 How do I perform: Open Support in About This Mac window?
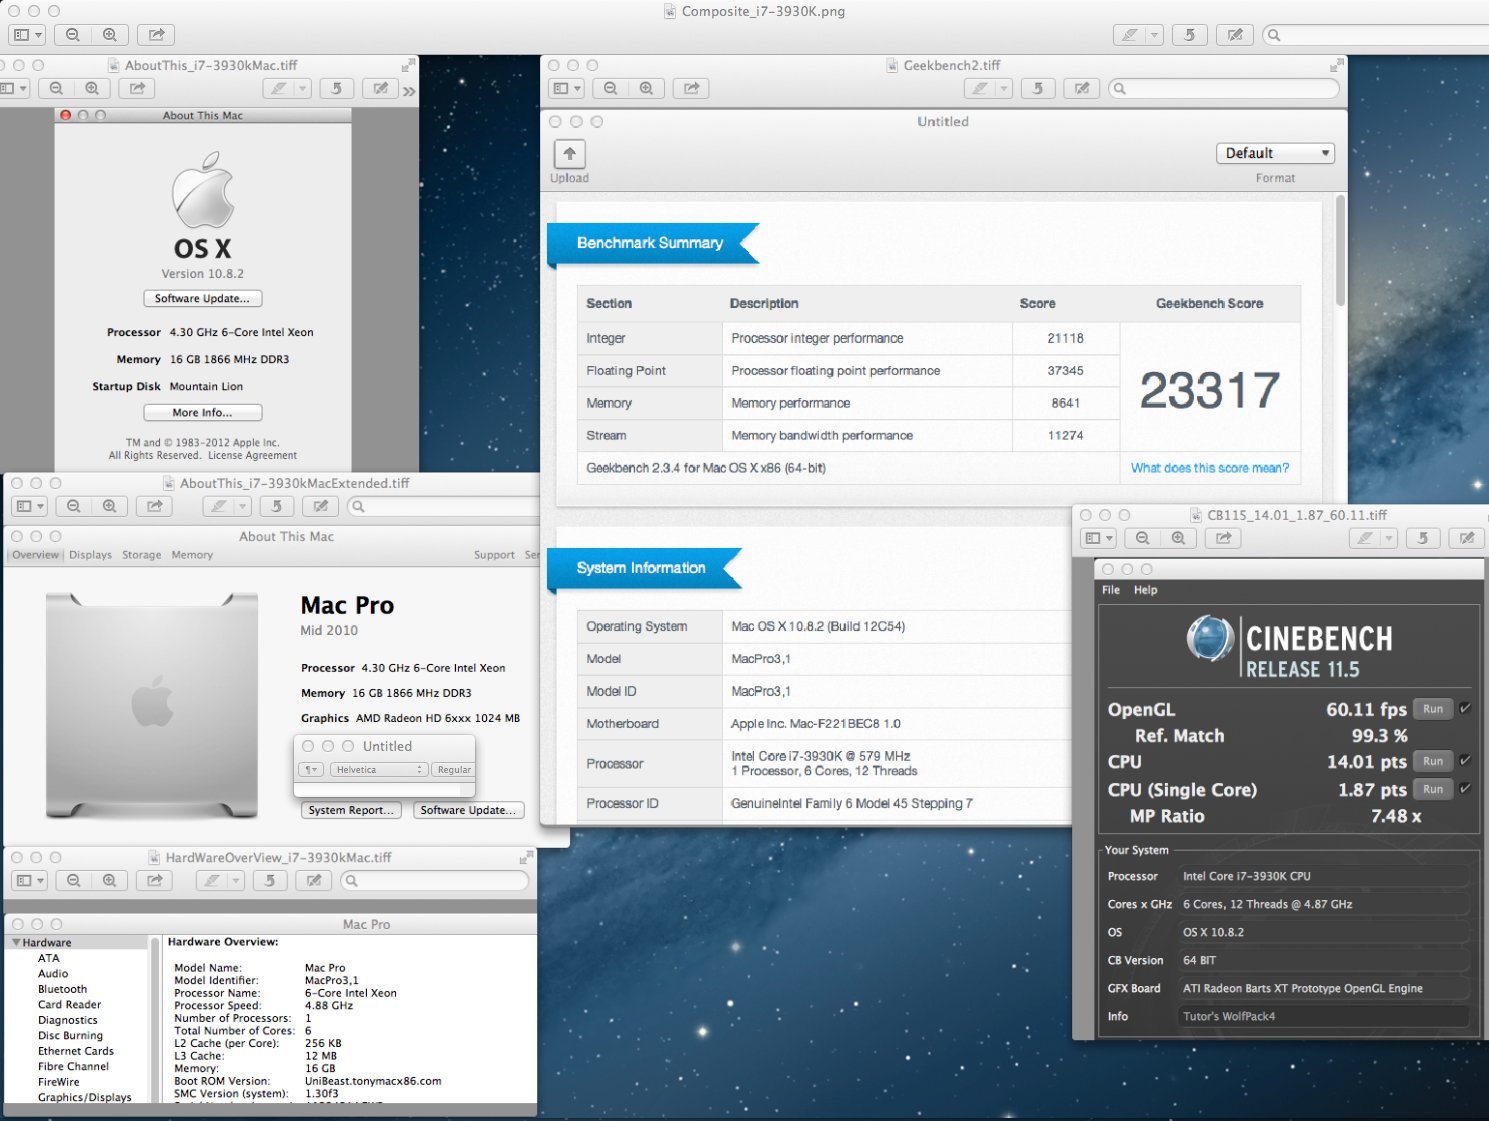[x=494, y=555]
